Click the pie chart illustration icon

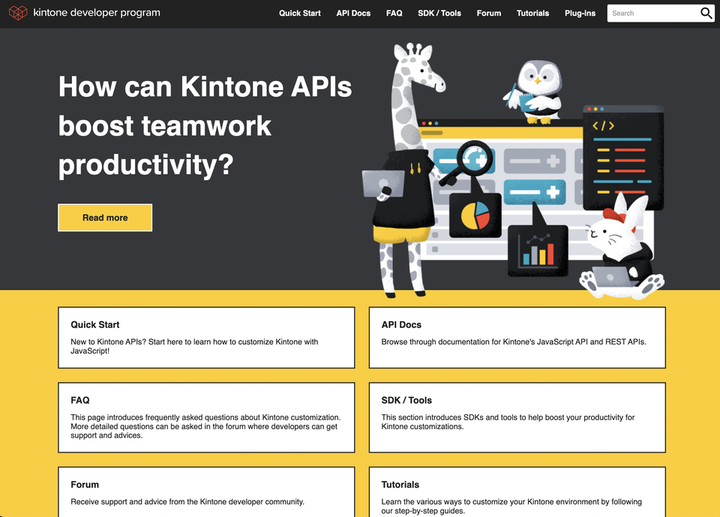pos(475,215)
